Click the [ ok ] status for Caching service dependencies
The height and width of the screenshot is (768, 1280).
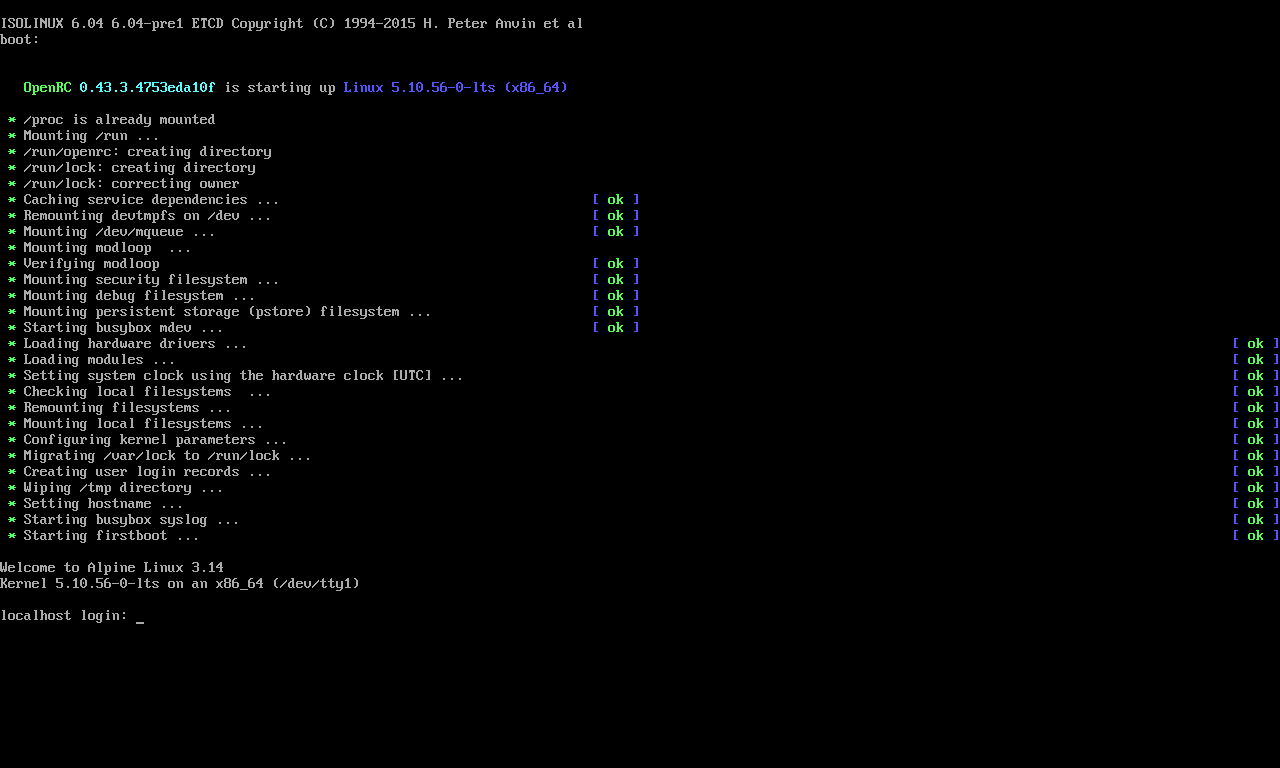(616, 199)
